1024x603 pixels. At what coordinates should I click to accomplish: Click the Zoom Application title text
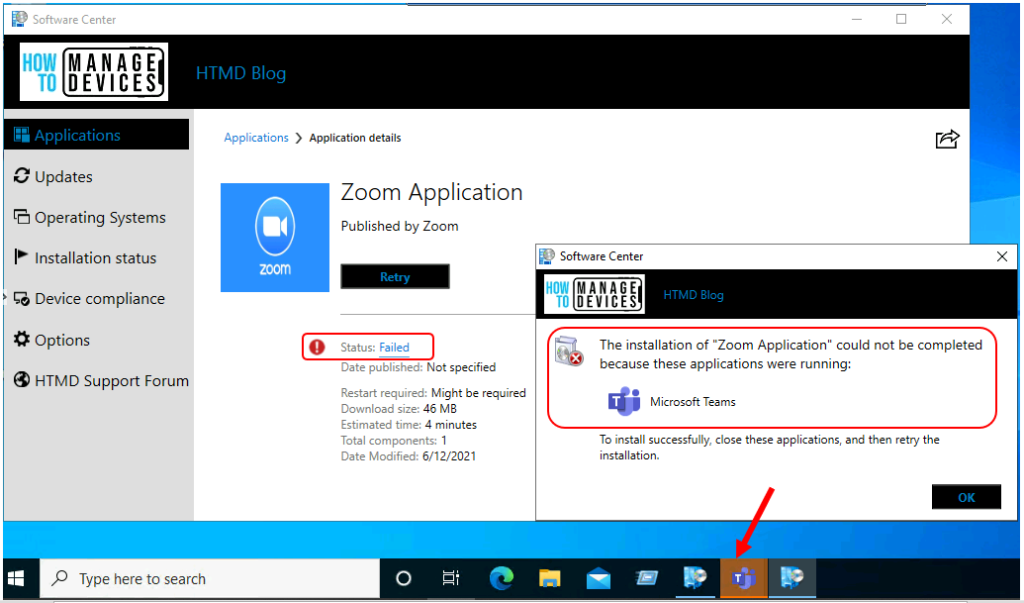(432, 192)
